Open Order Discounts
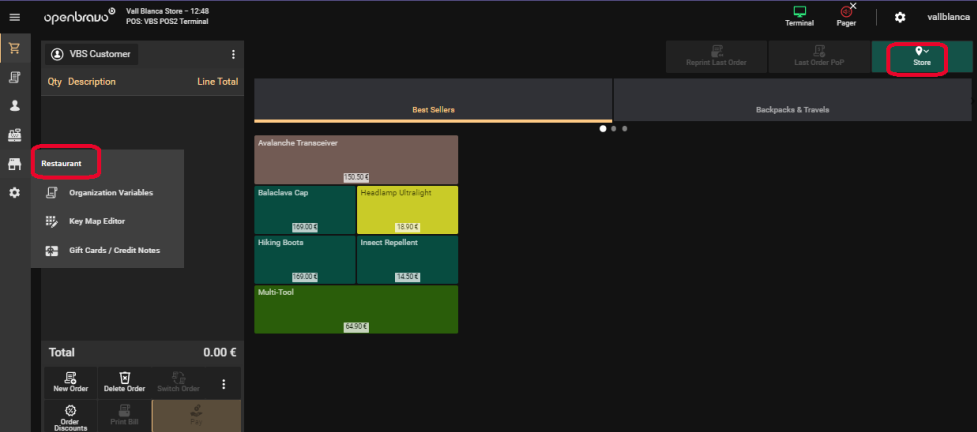 coord(70,417)
